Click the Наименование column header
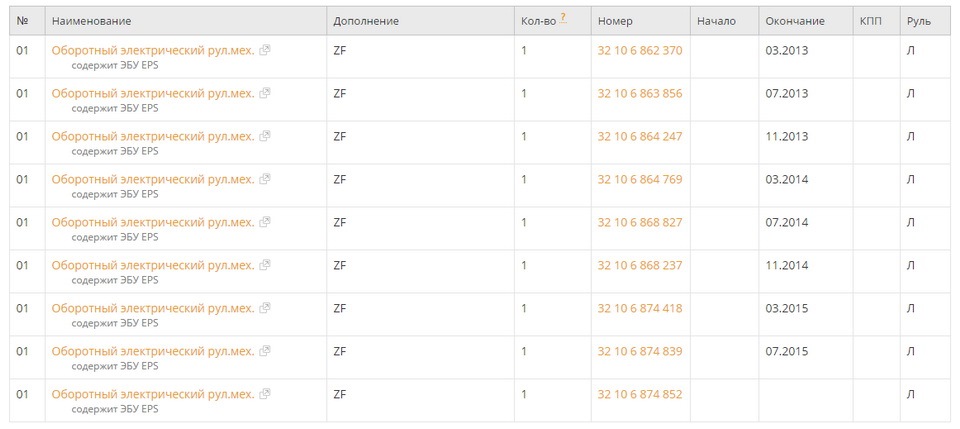Image resolution: width=960 pixels, height=429 pixels. click(x=91, y=21)
